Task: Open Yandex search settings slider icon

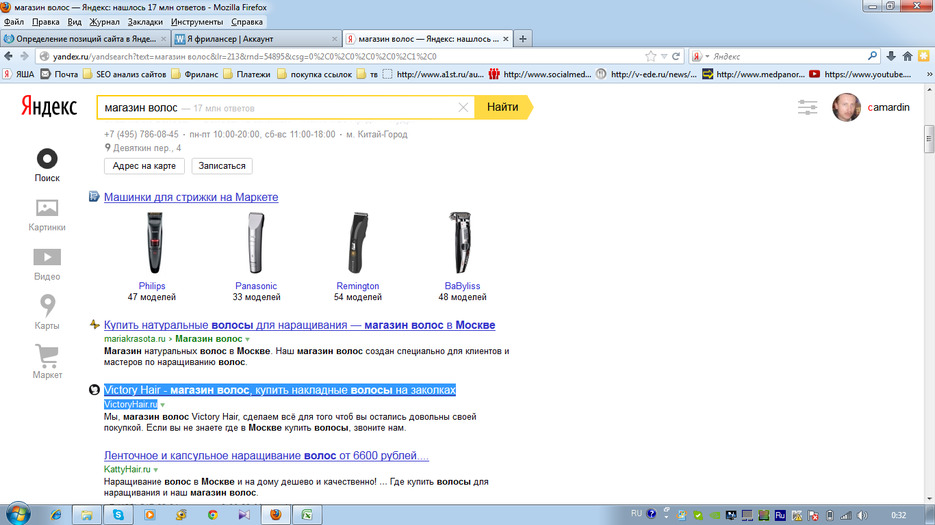Action: 807,107
